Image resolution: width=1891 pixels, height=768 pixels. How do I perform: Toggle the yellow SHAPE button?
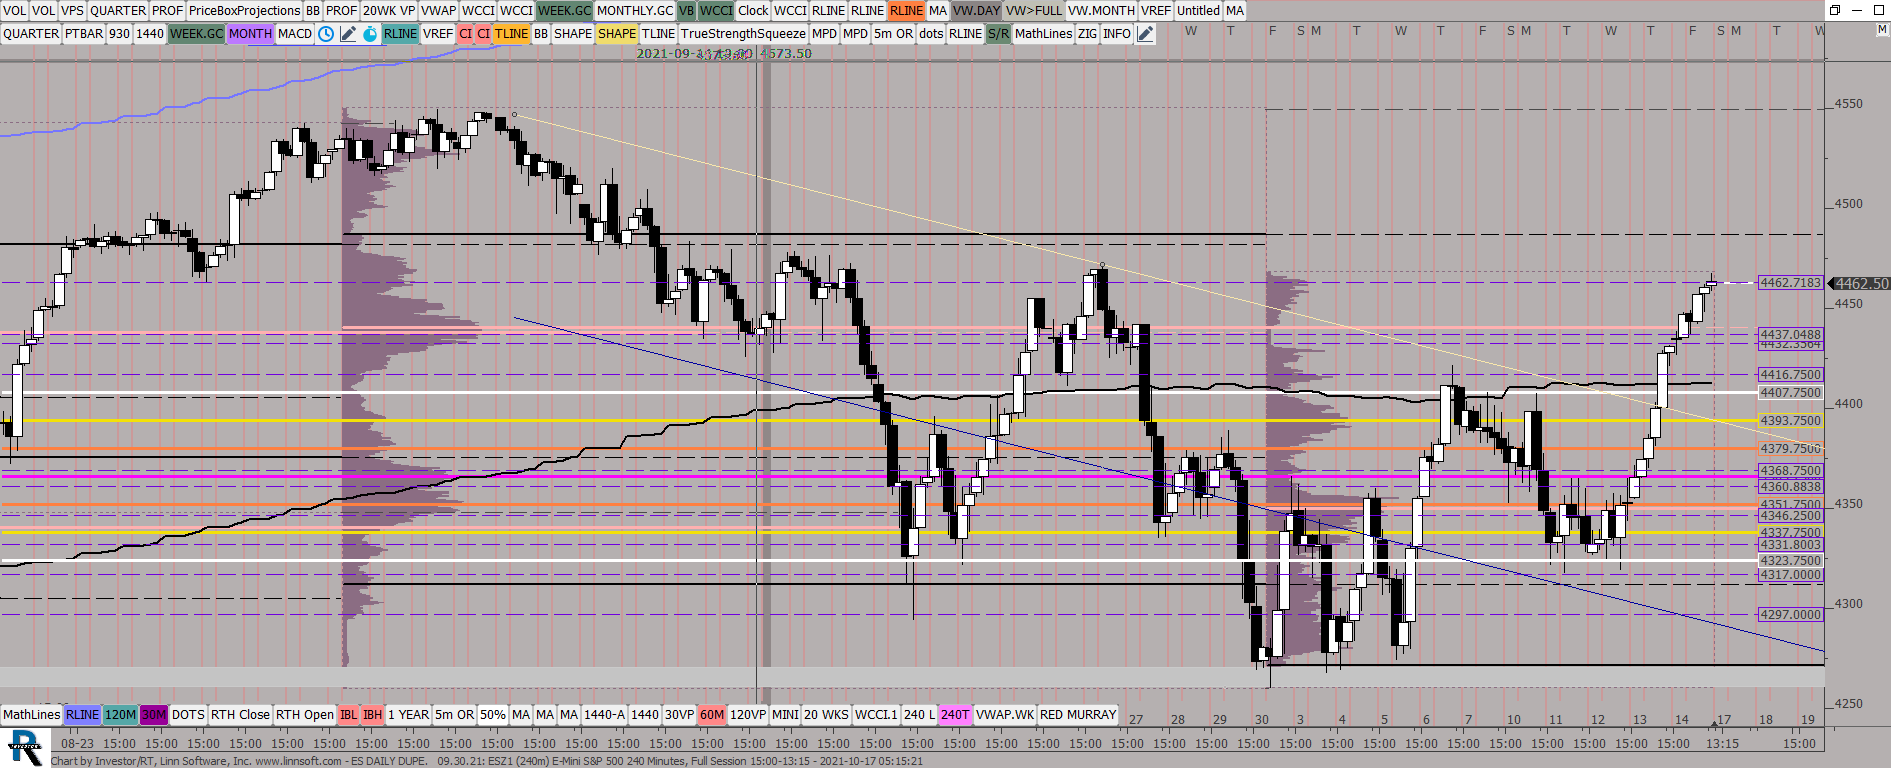coord(617,34)
